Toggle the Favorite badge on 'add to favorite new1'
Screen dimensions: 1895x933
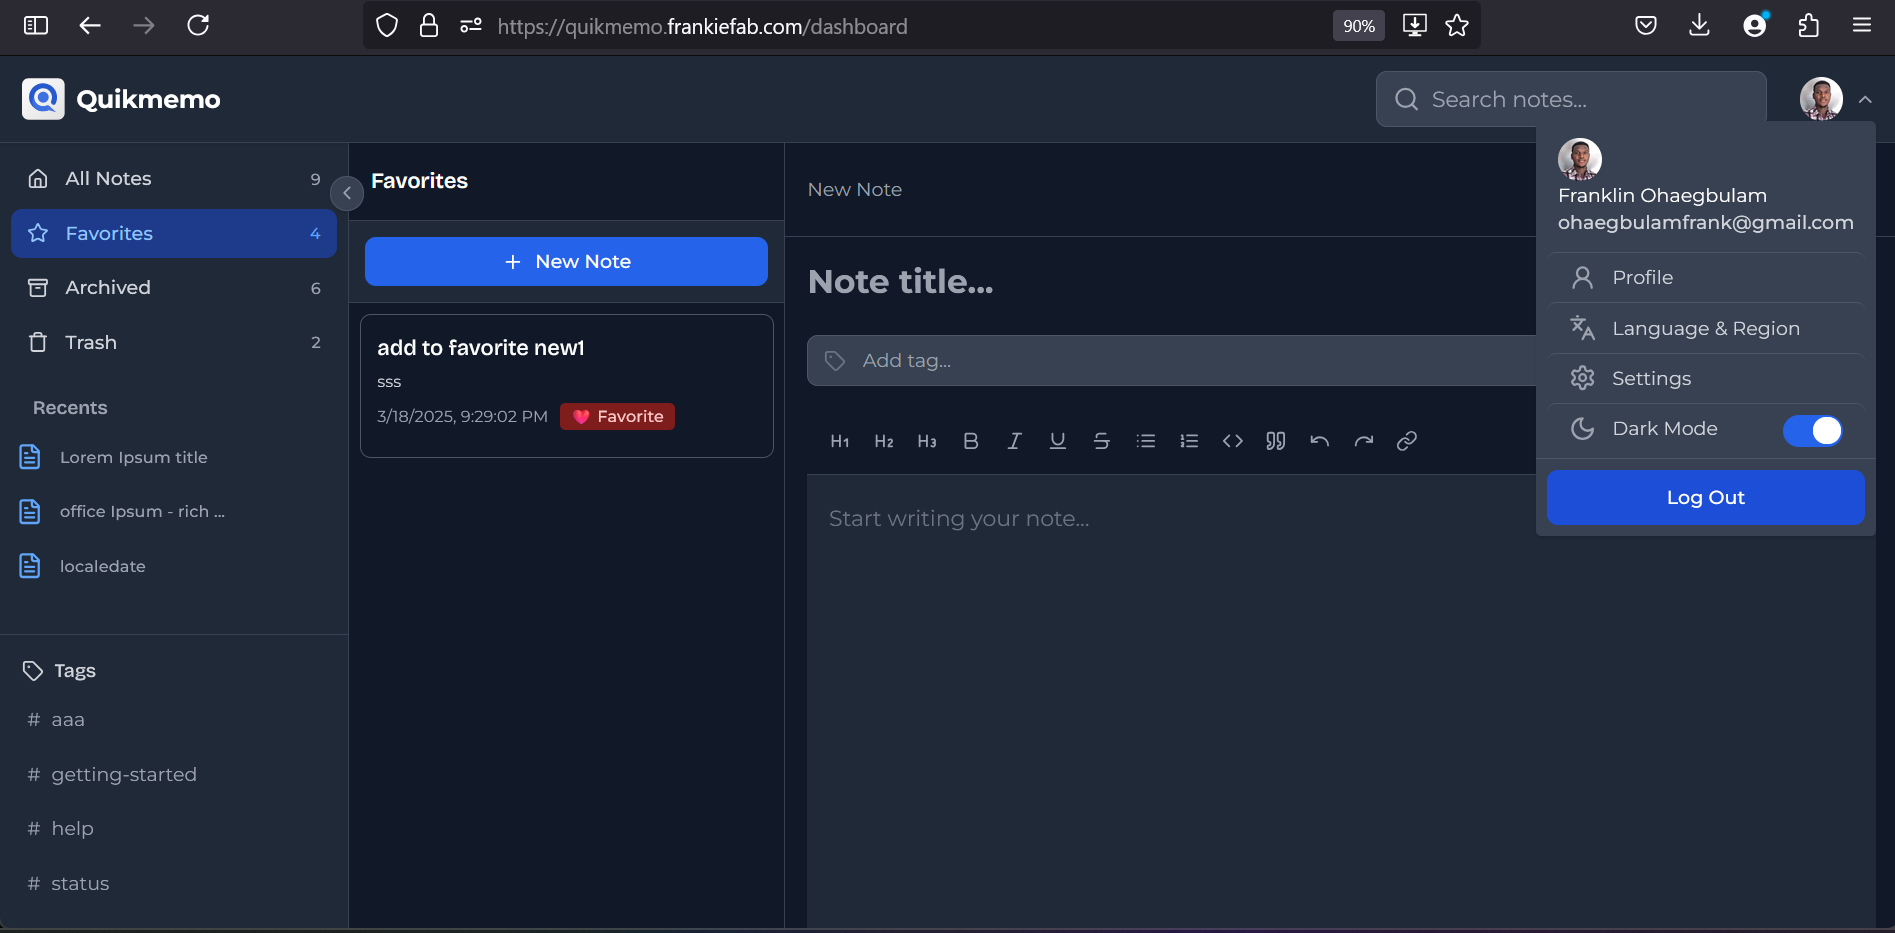click(x=617, y=416)
